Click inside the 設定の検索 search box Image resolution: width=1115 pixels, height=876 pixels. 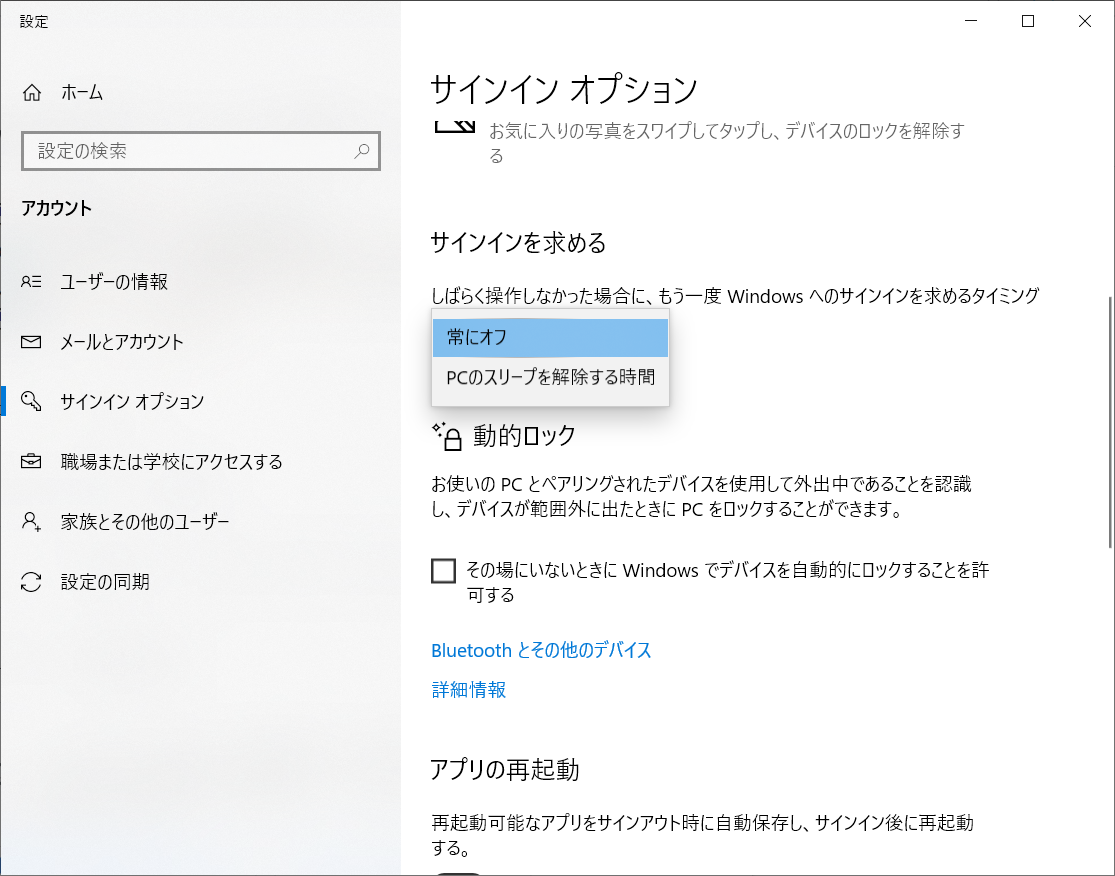[180, 151]
